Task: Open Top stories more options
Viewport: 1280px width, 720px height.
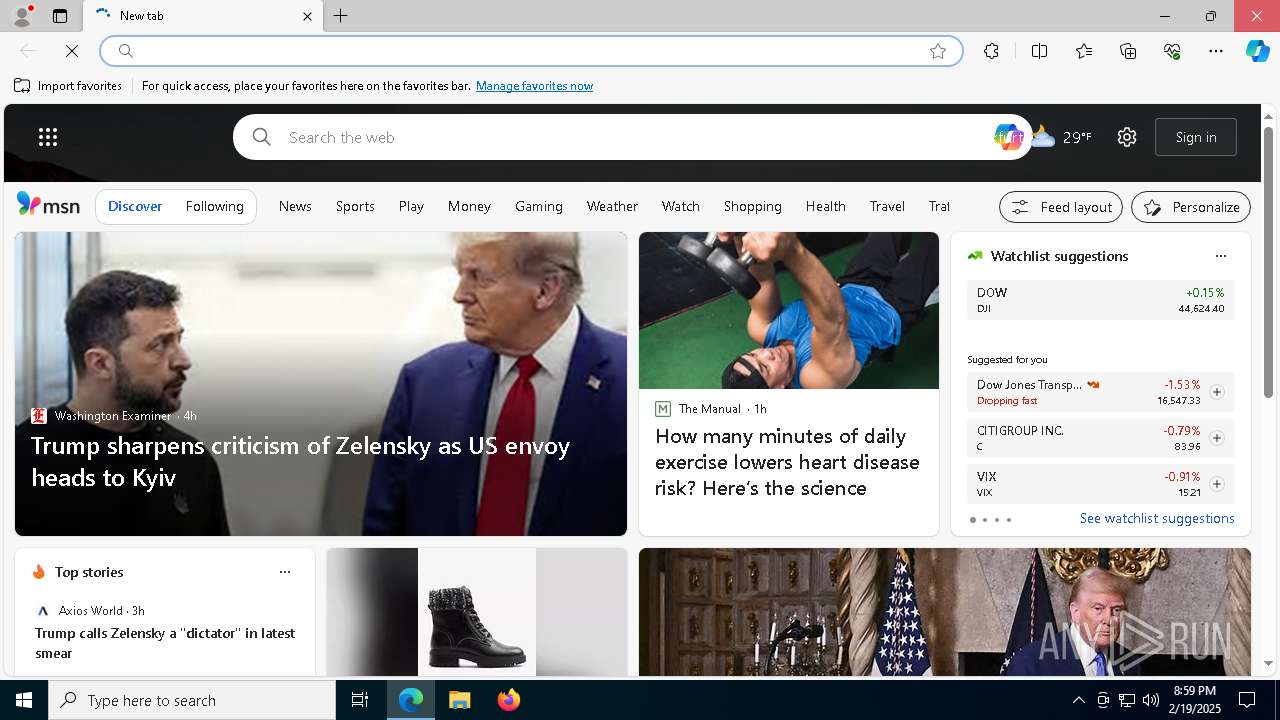Action: (x=285, y=572)
